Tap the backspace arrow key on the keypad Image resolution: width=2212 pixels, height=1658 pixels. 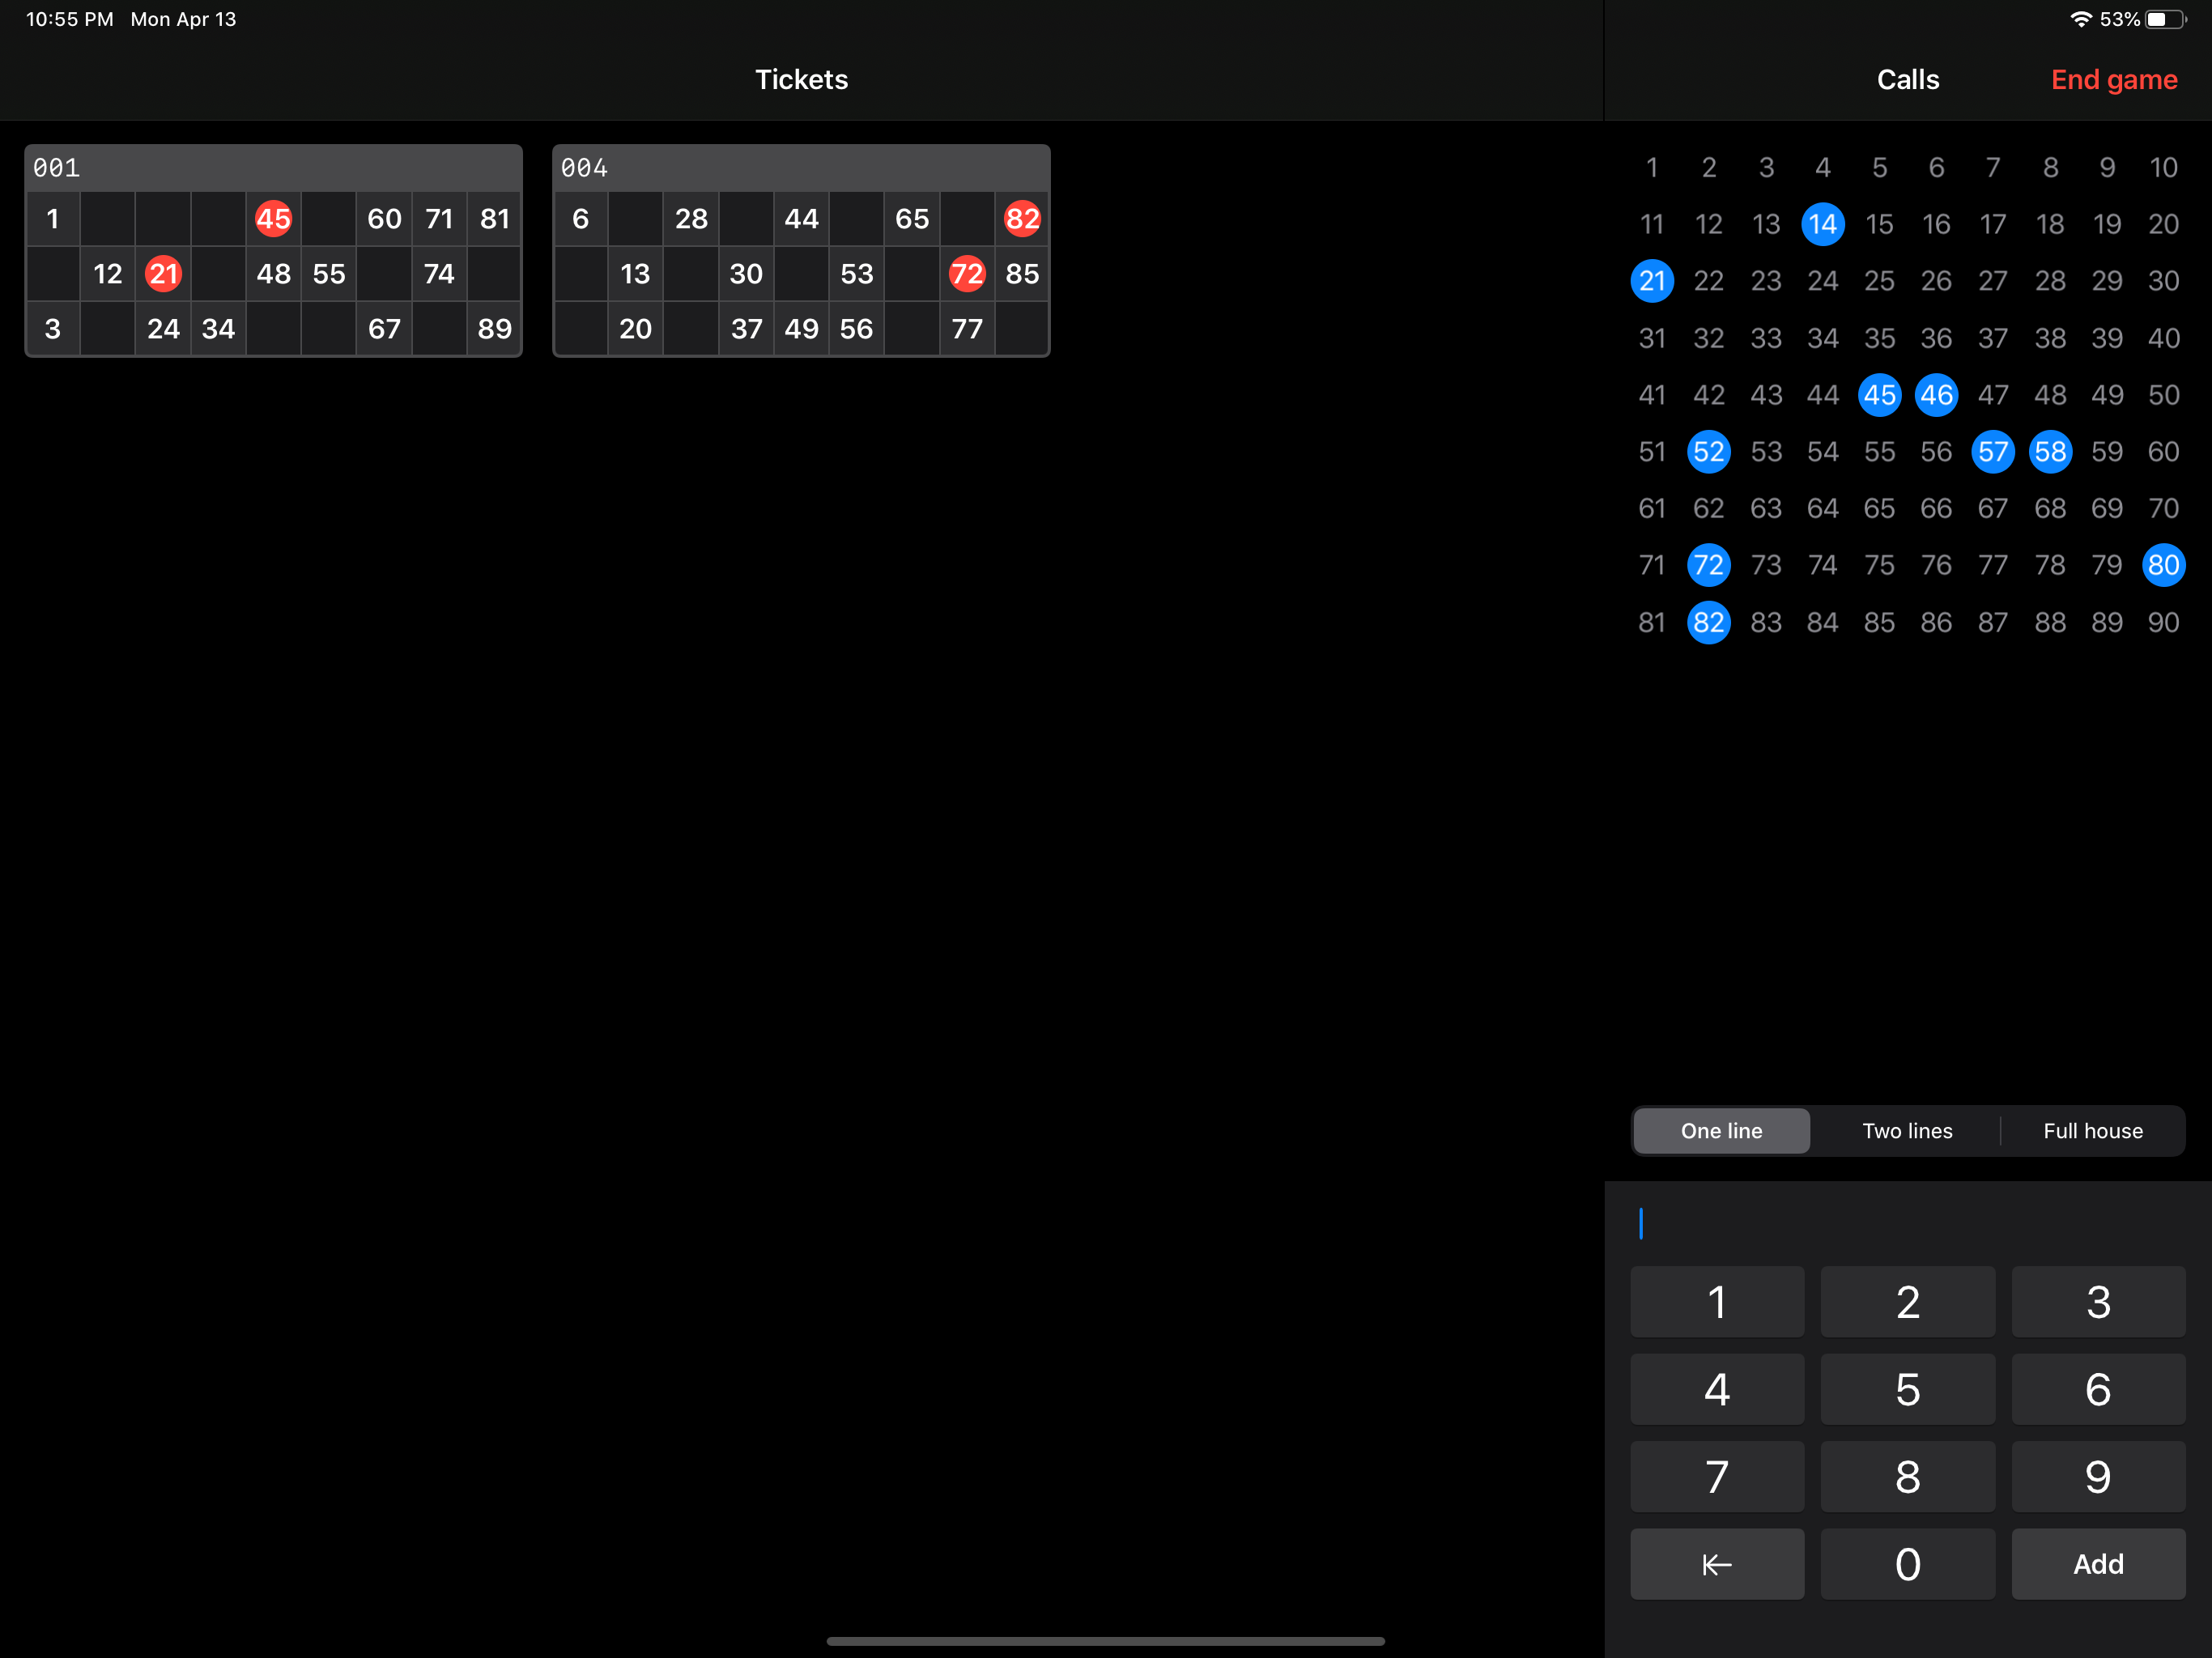tap(1717, 1564)
